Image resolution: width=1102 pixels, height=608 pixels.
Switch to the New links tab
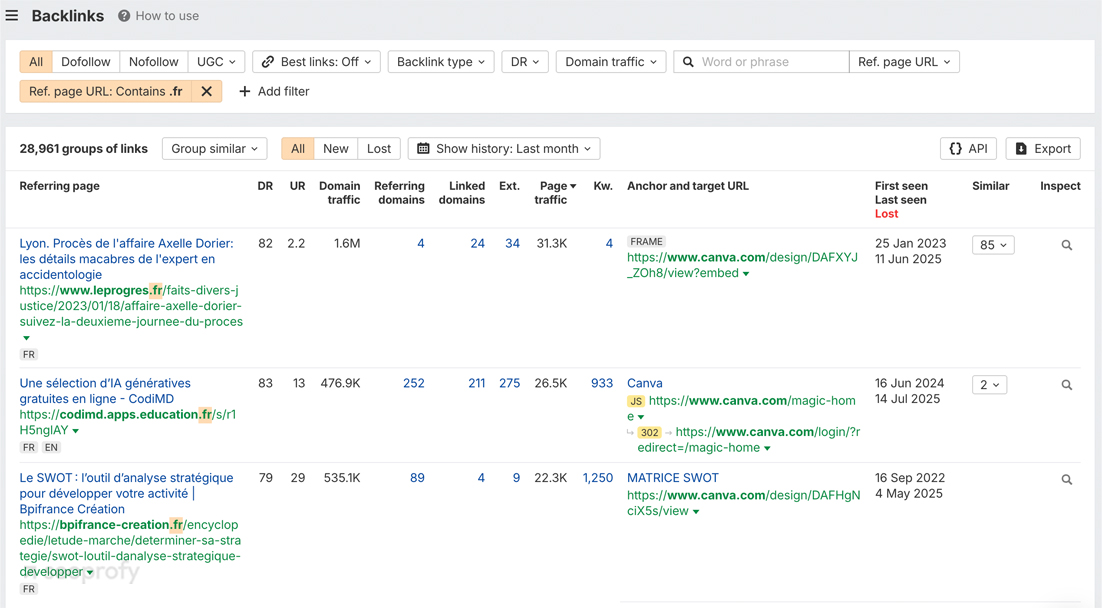tap(336, 148)
